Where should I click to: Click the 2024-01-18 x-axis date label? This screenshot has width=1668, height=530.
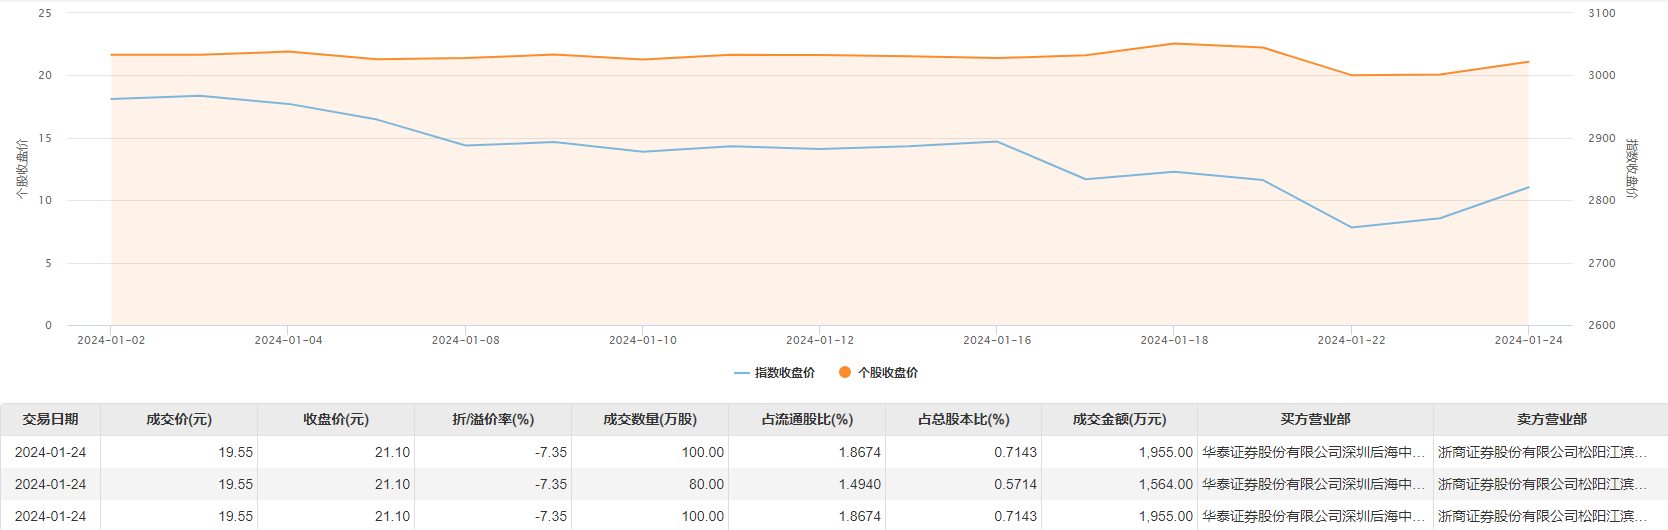[x=1174, y=340]
